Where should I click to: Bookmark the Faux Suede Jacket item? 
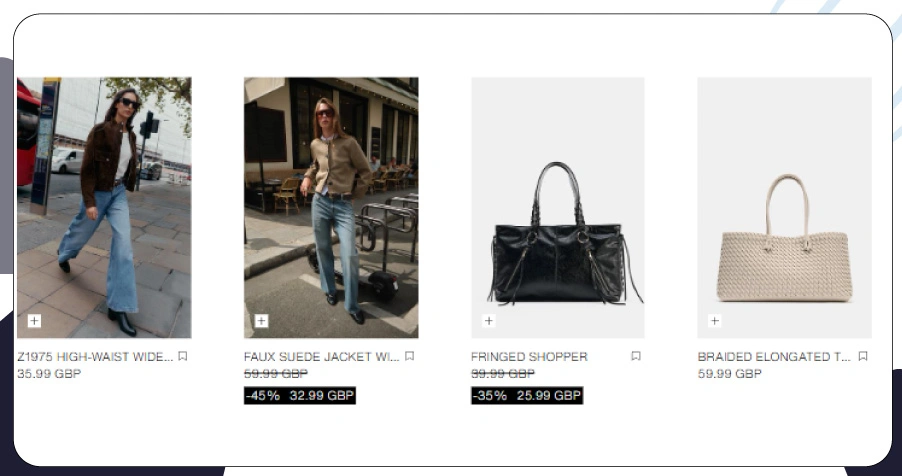pyautogui.click(x=410, y=356)
